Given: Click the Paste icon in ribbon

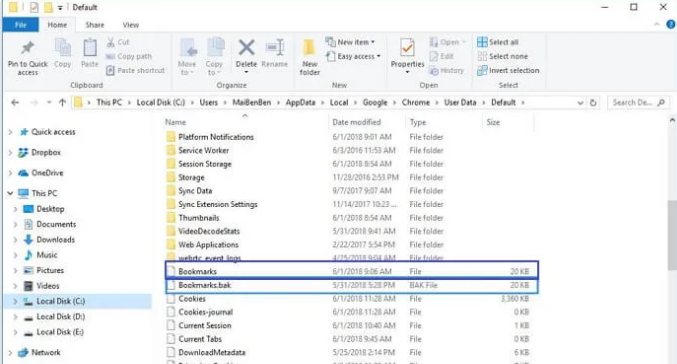Looking at the screenshot, I should (90, 47).
